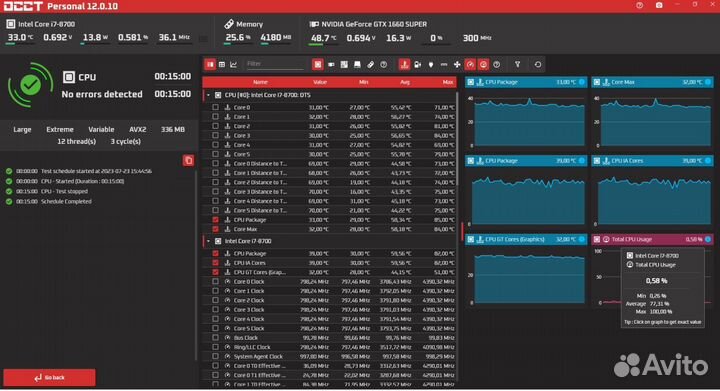Toggle the CPU sensor category filter
Image resolution: width=720 pixels, height=391 pixels.
pyautogui.click(x=317, y=65)
